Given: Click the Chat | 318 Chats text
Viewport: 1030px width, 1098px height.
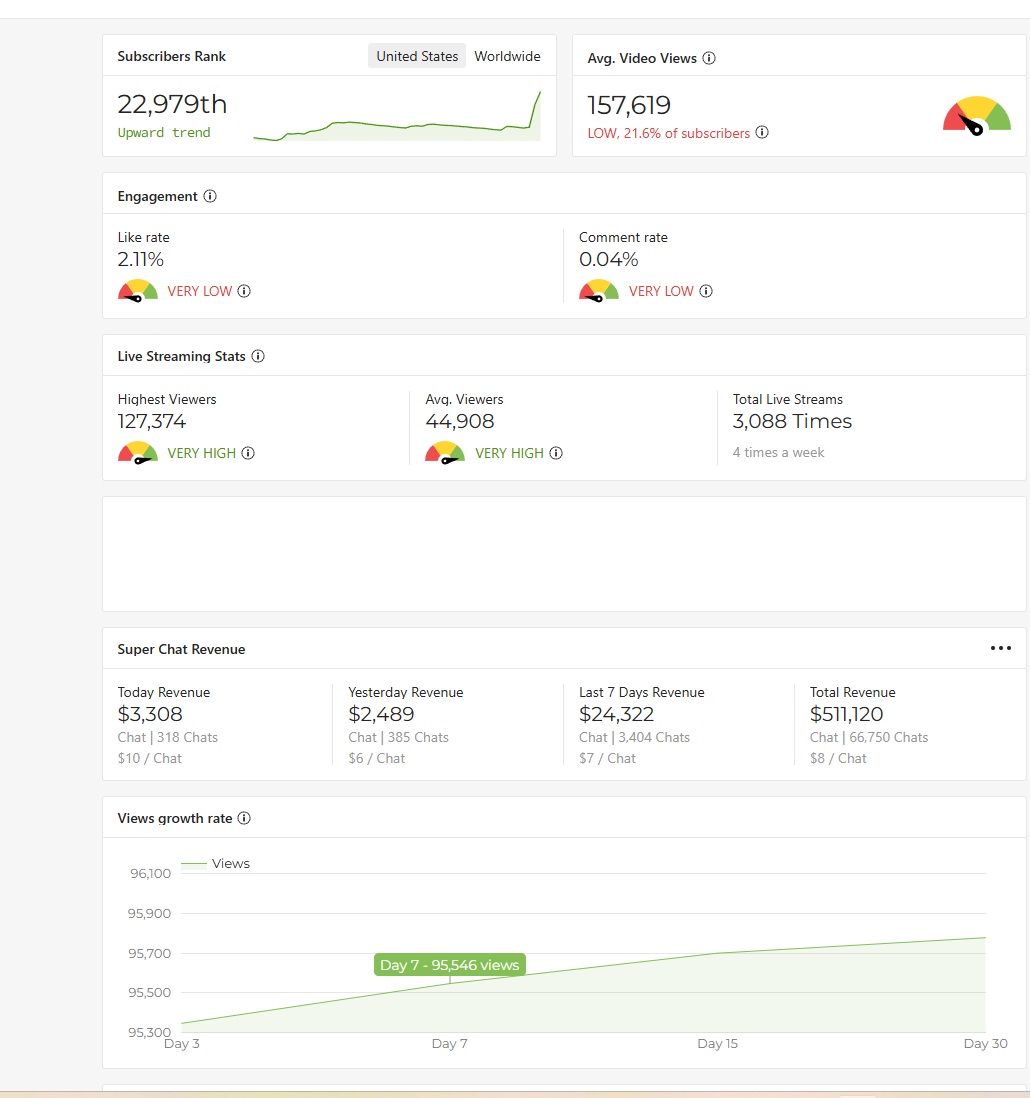Looking at the screenshot, I should [167, 737].
